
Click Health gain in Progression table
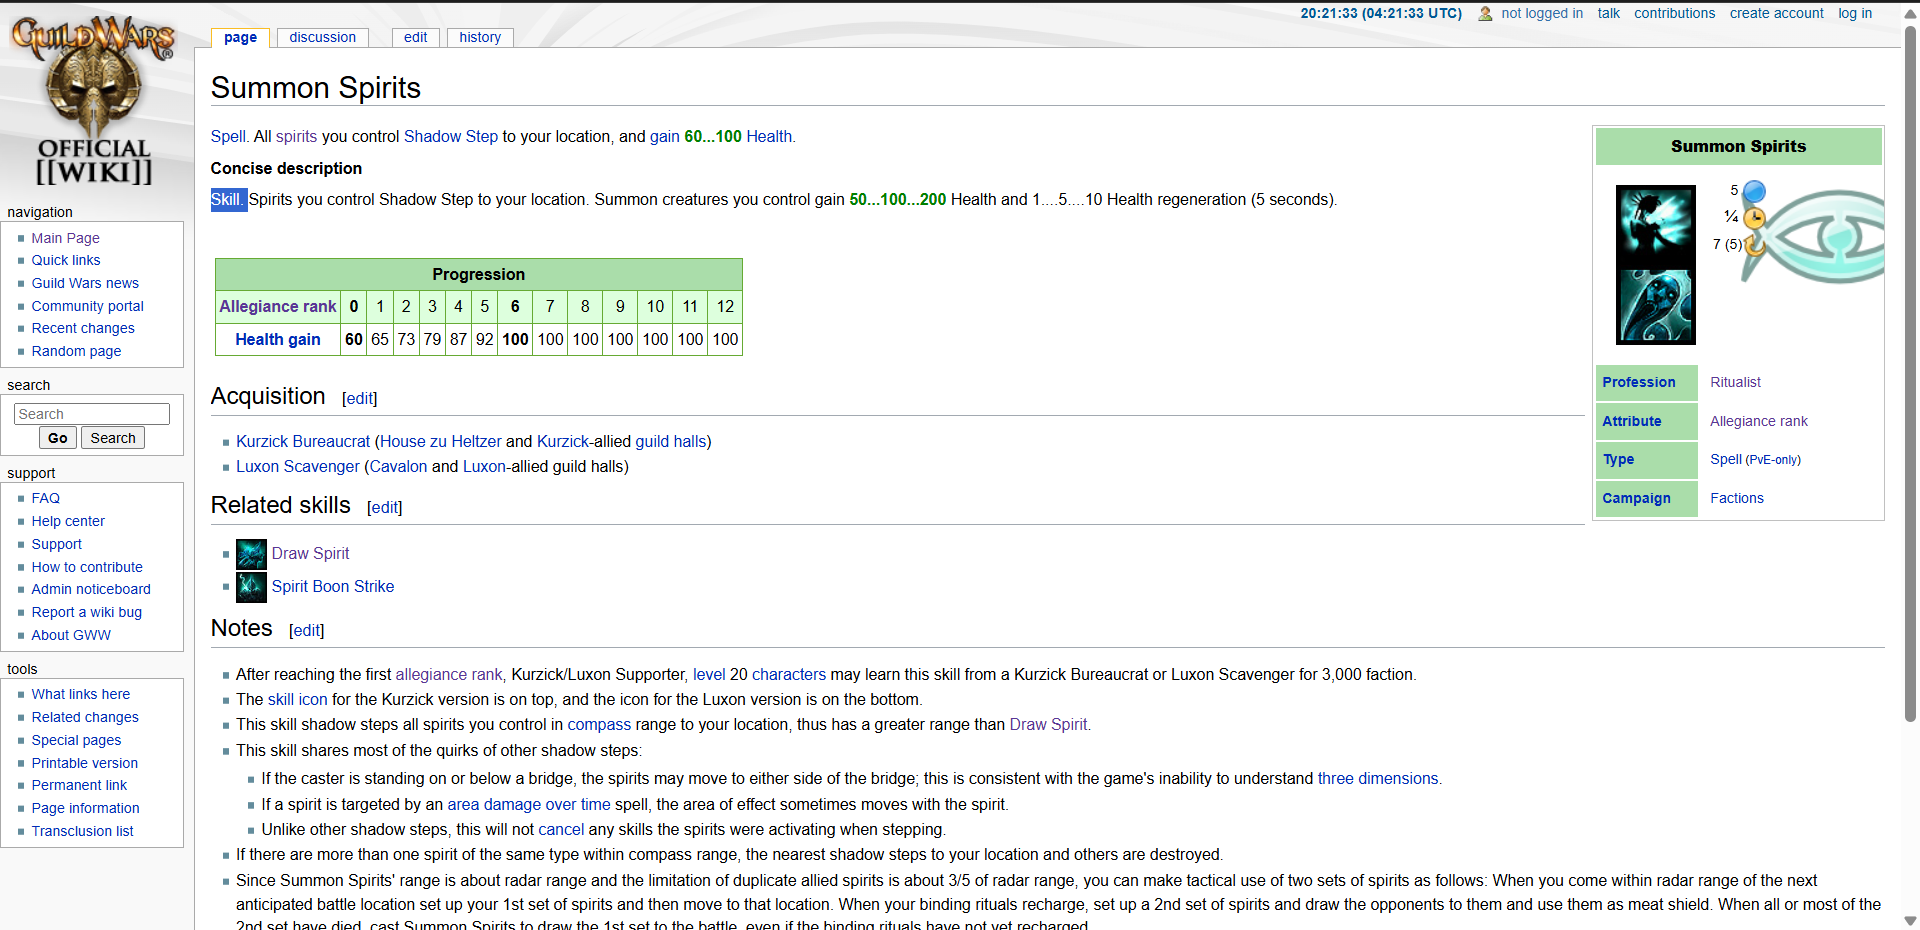click(278, 339)
